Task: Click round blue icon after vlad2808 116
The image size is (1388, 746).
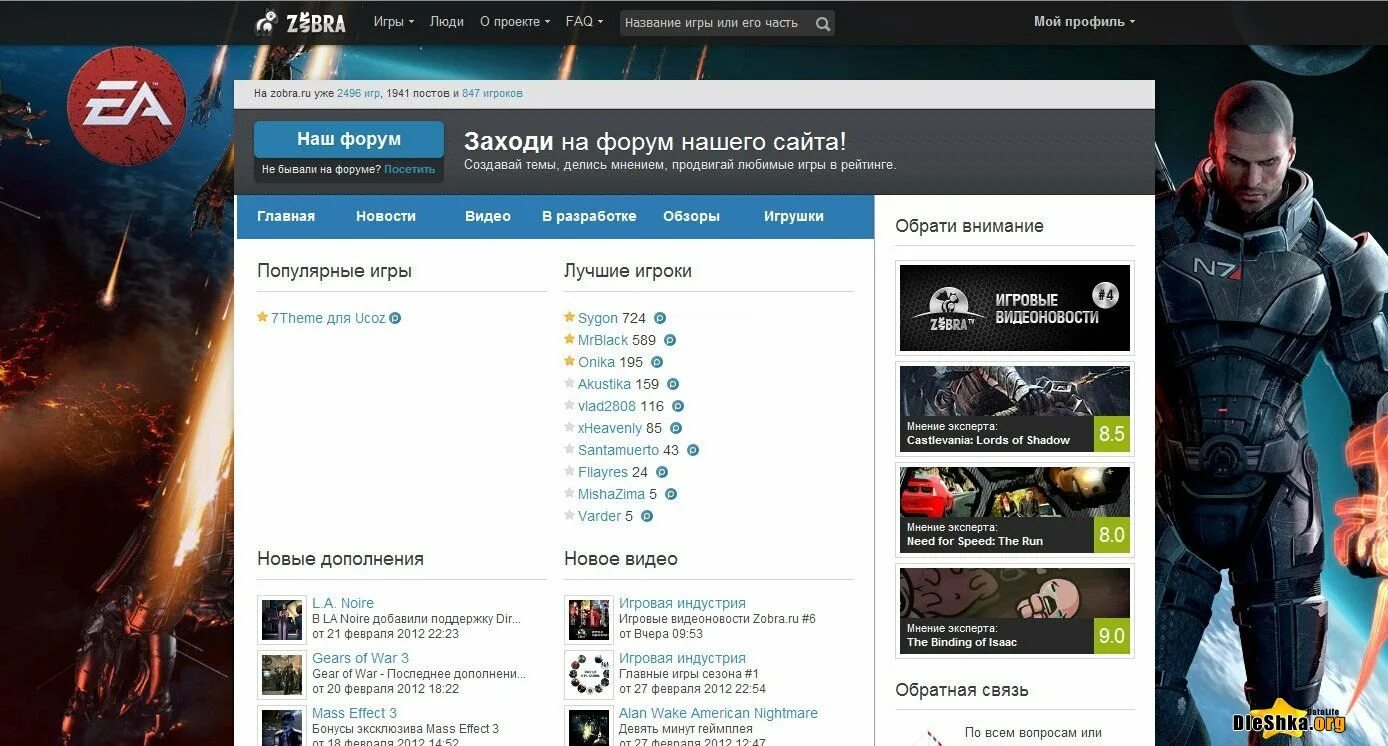Action: point(678,406)
